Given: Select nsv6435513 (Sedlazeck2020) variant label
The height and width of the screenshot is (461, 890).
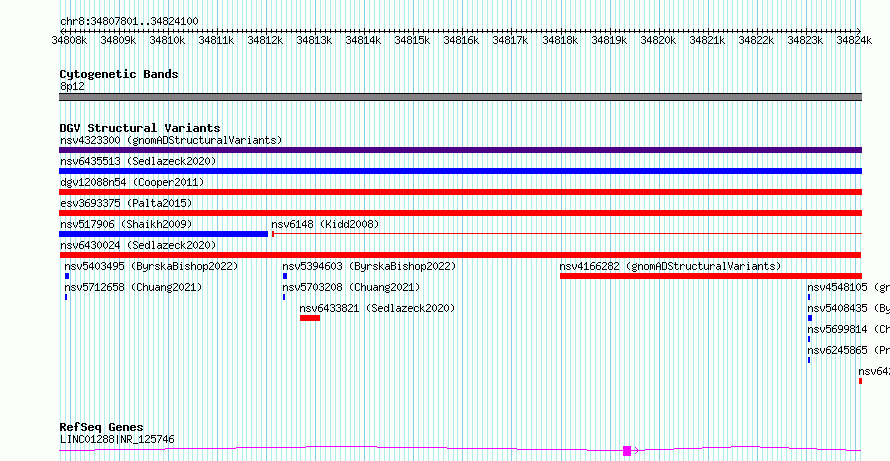Looking at the screenshot, I should tap(138, 161).
